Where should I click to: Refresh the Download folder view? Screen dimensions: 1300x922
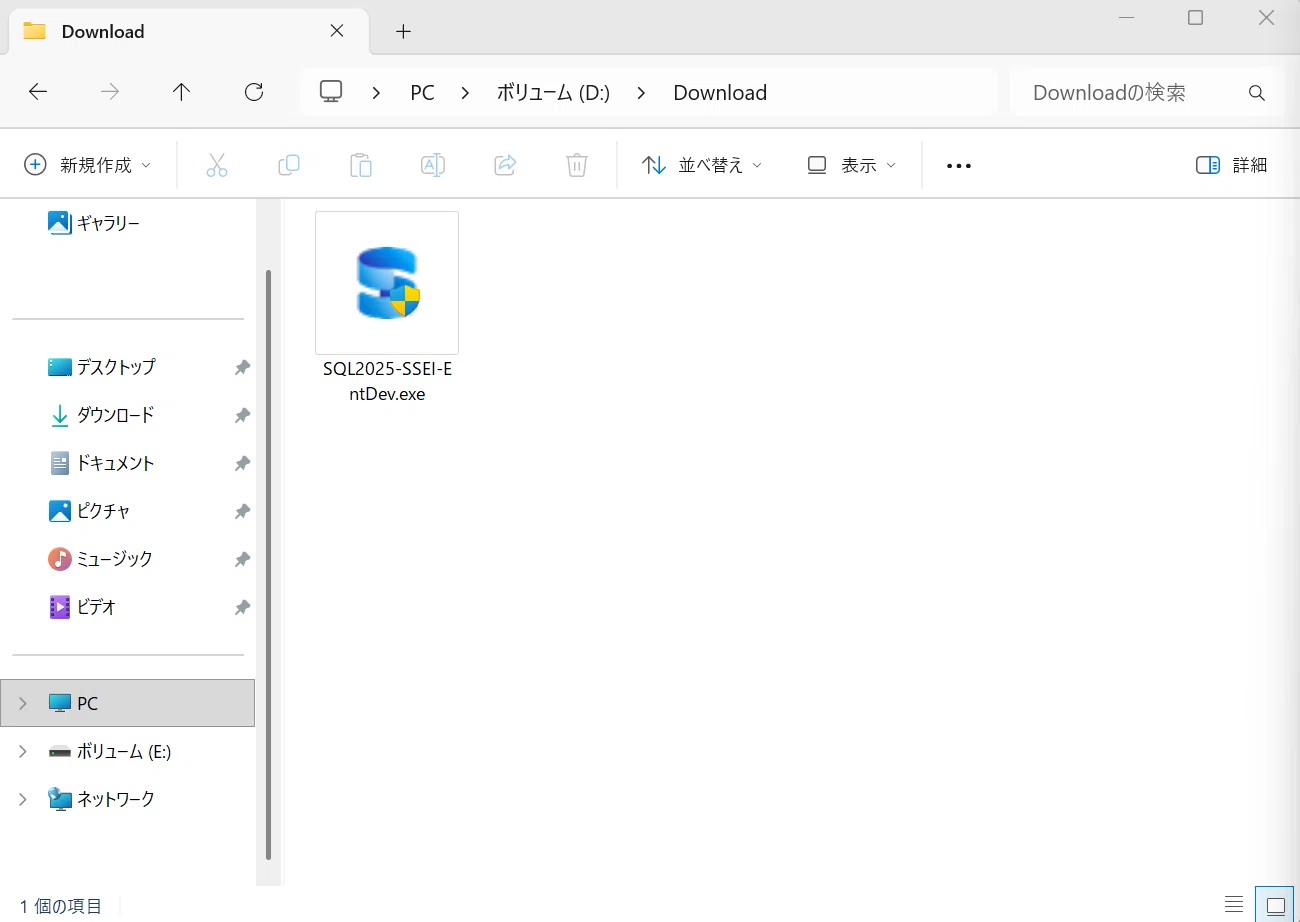[254, 92]
